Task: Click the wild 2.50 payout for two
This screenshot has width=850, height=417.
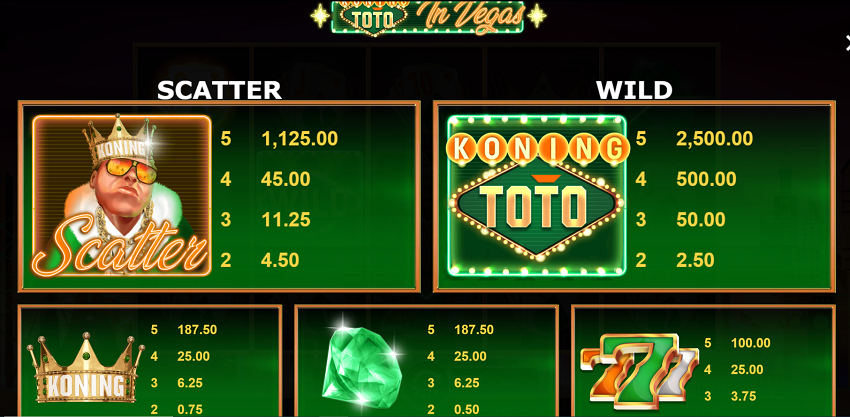Action: click(x=694, y=260)
